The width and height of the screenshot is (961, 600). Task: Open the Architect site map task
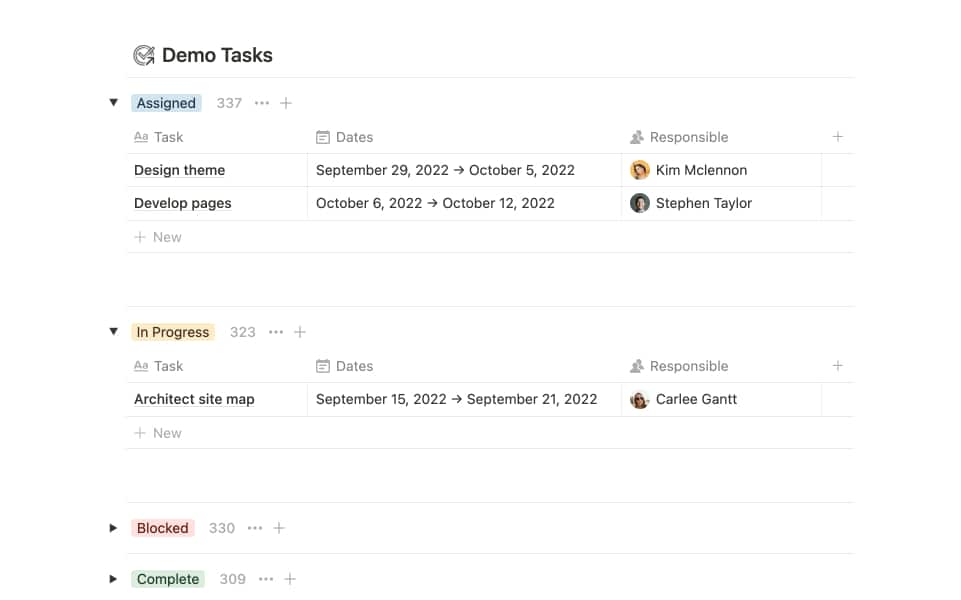click(x=194, y=399)
